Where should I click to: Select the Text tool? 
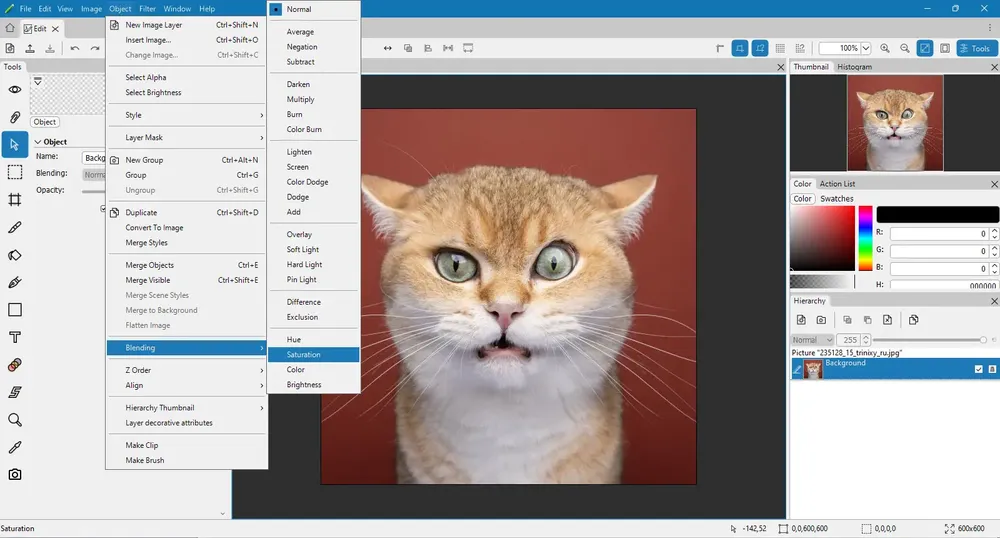point(15,337)
